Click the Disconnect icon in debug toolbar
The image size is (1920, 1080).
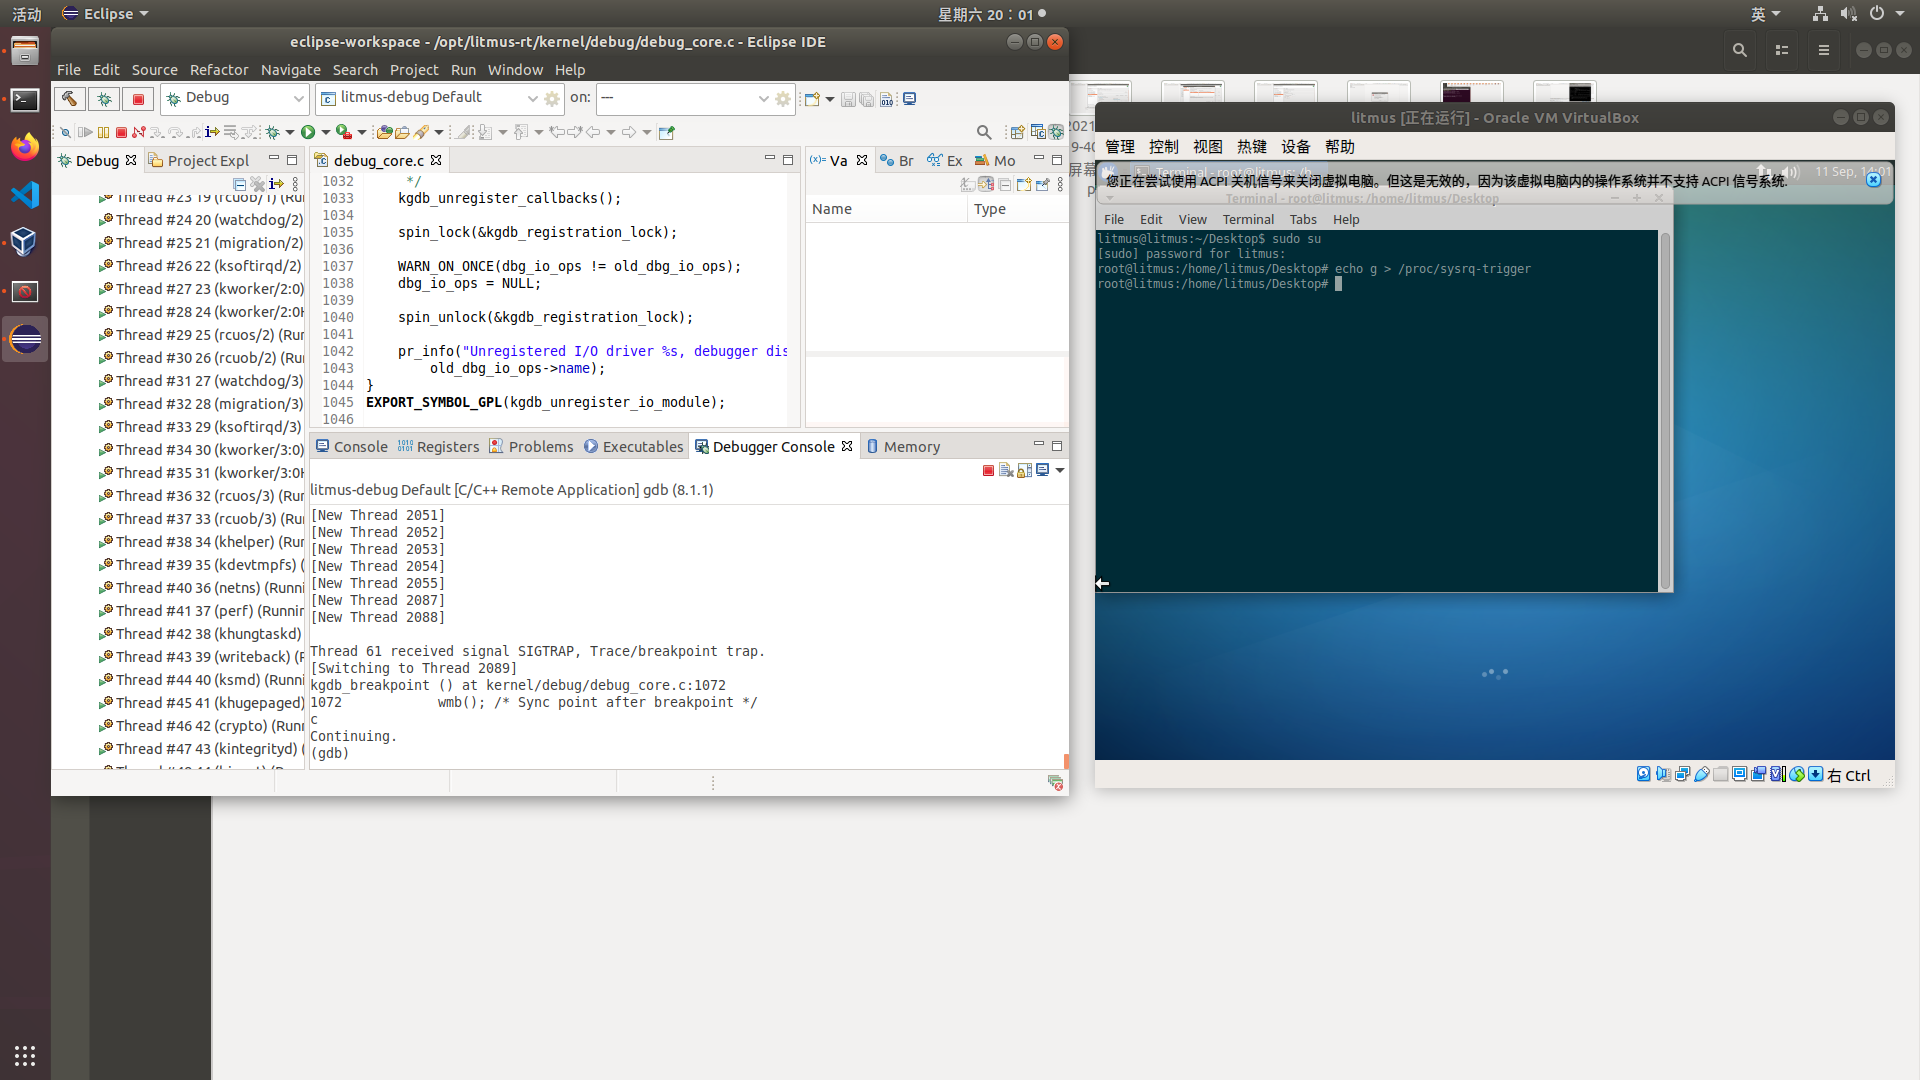tap(139, 132)
